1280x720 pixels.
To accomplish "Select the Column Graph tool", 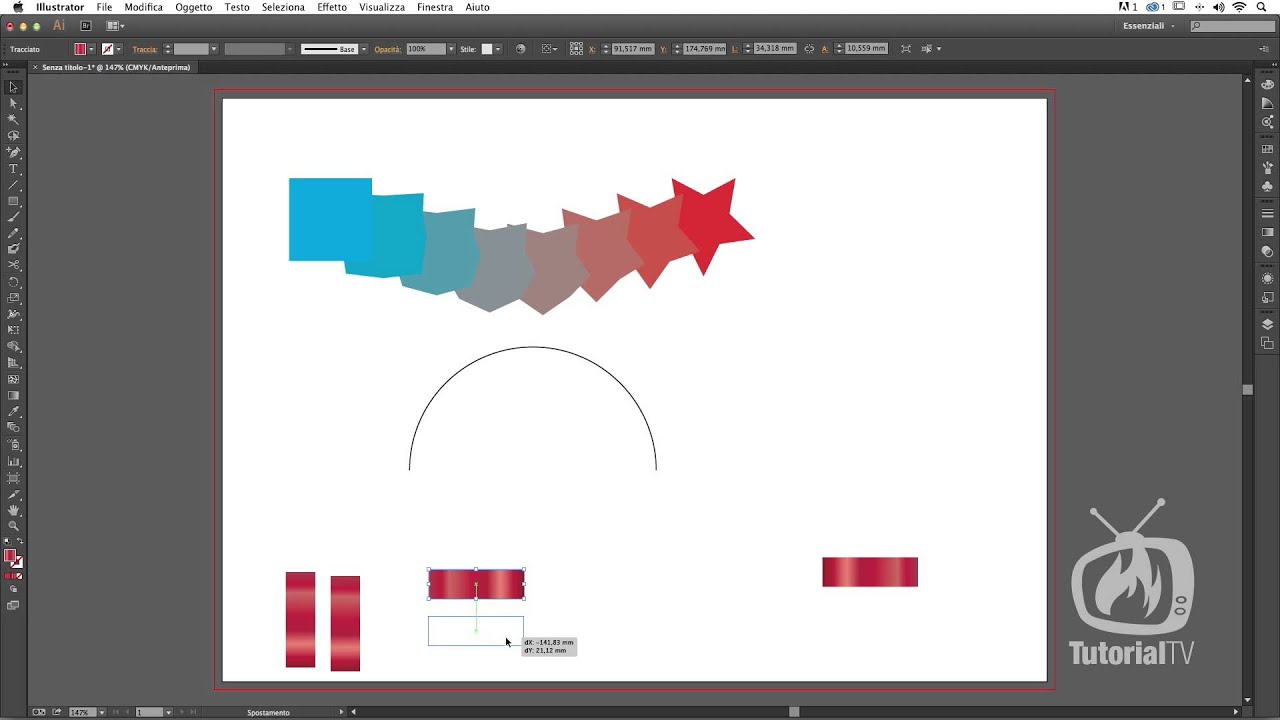I will tap(13, 461).
